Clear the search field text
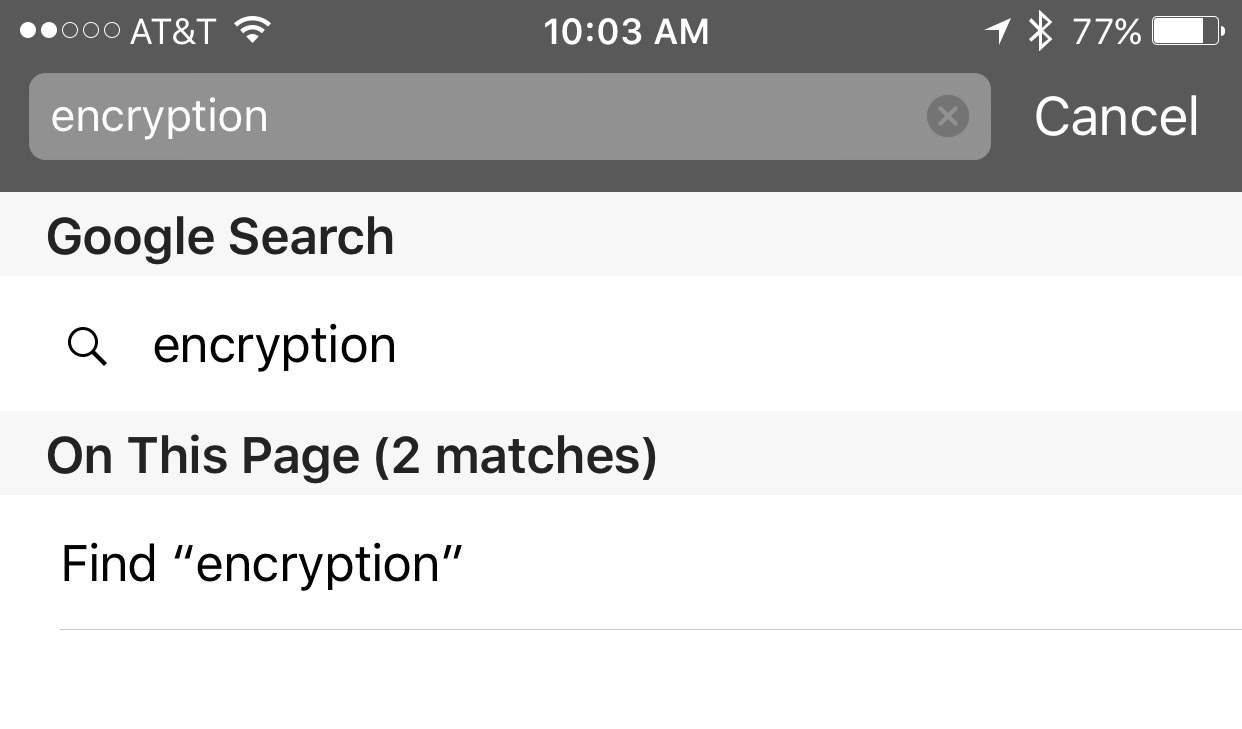This screenshot has height=729, width=1242. coord(947,117)
